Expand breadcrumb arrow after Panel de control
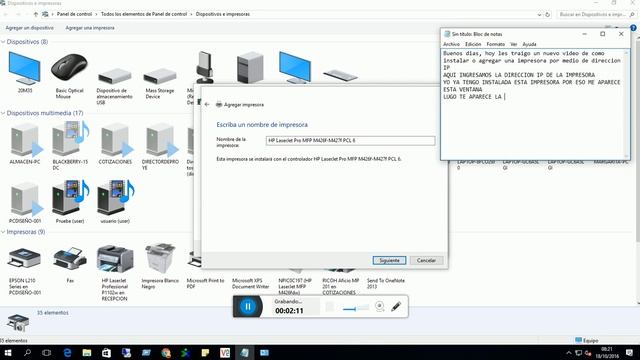Screen dimensions: 640x360 pyautogui.click(x=97, y=14)
